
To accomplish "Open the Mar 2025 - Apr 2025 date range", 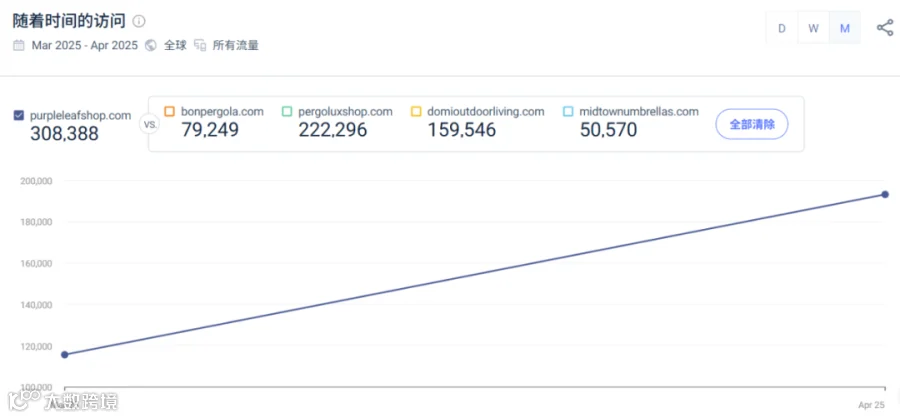I will pos(85,45).
